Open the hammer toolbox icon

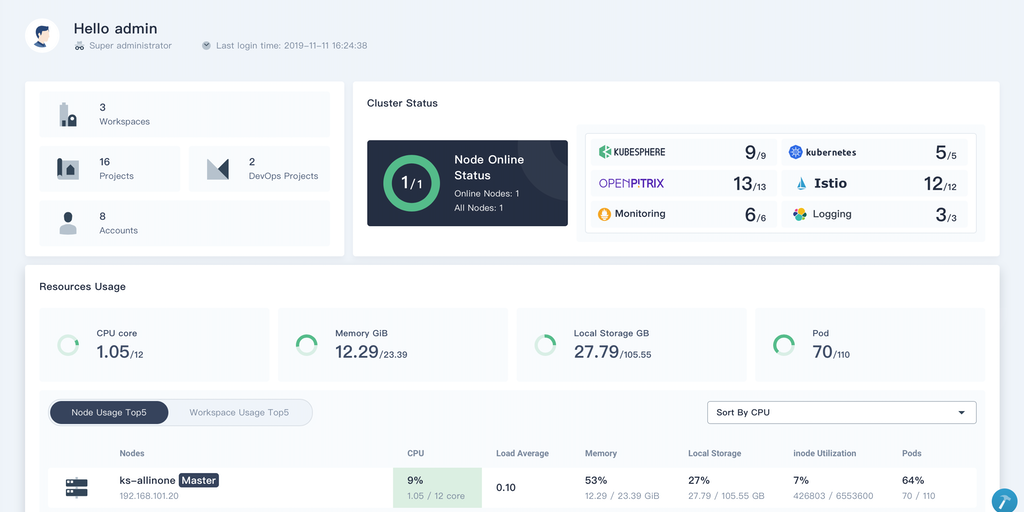(1003, 499)
